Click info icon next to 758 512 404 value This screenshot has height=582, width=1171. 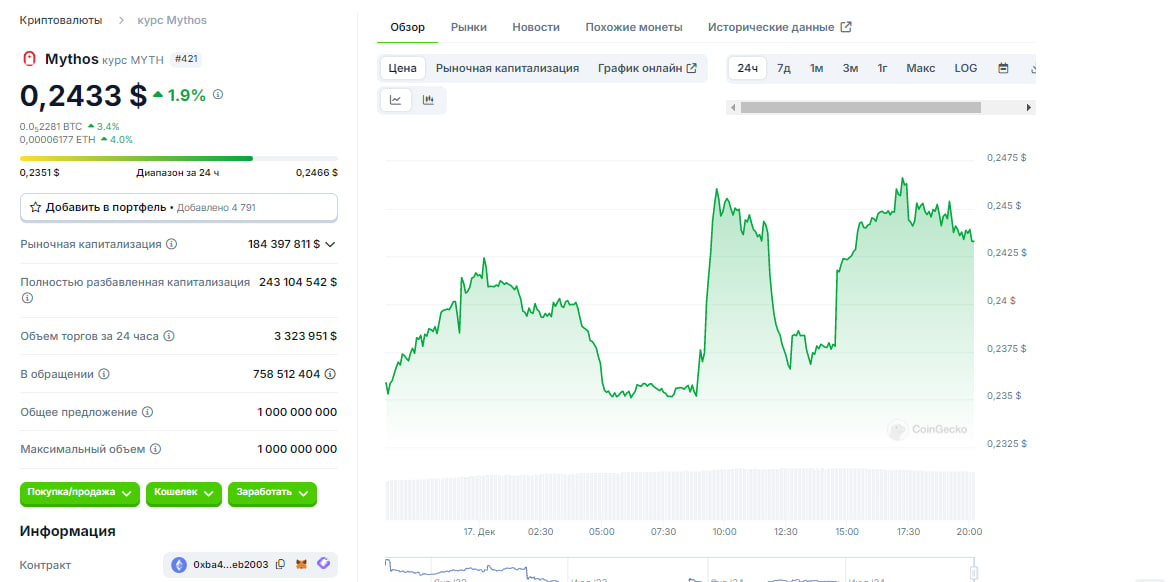(330, 374)
